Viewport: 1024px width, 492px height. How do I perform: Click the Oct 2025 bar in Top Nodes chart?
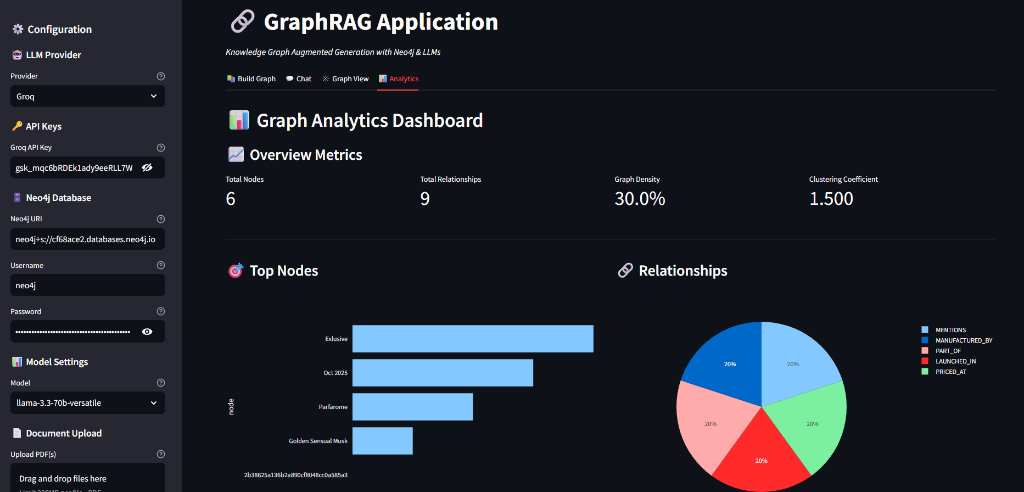click(443, 372)
